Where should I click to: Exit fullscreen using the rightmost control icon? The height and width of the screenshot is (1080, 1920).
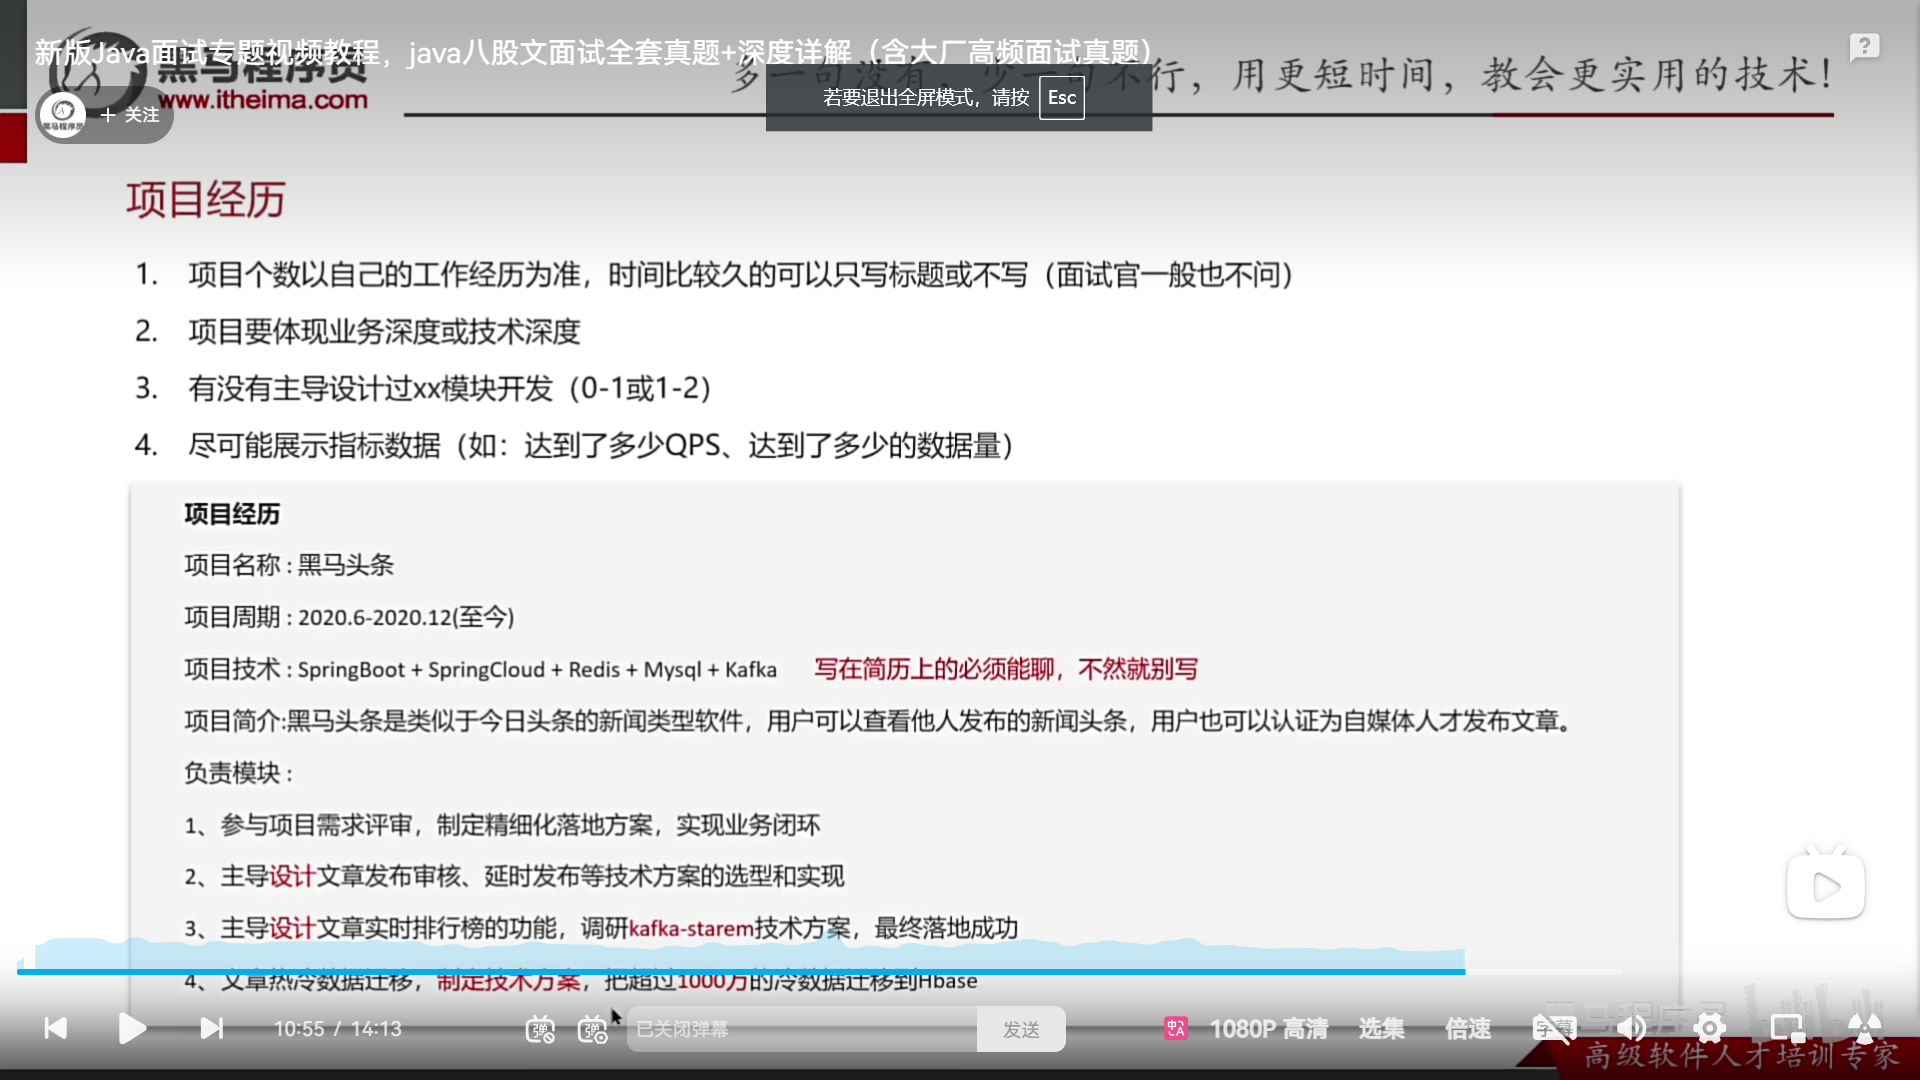1864,1028
